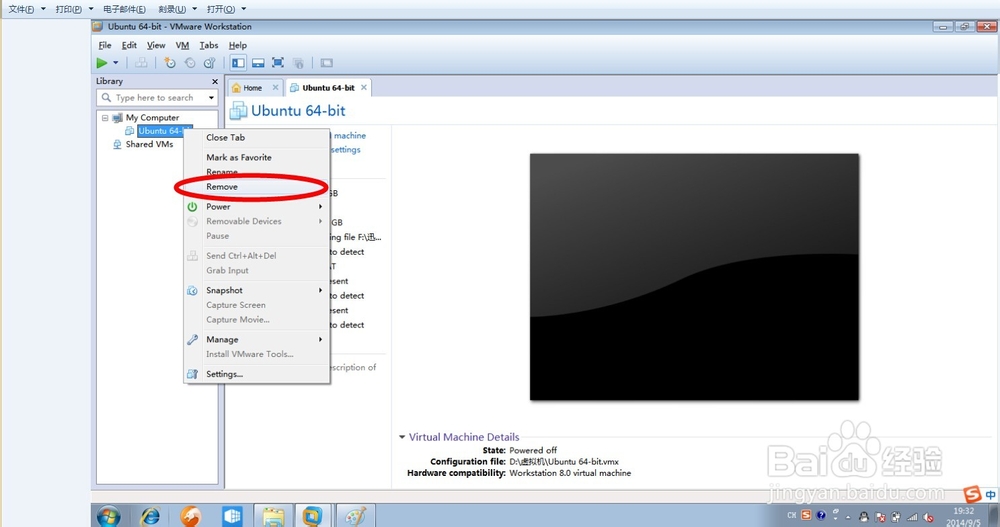Image resolution: width=1000 pixels, height=527 pixels.
Task: Open Settings... from context menu
Action: click(257, 374)
